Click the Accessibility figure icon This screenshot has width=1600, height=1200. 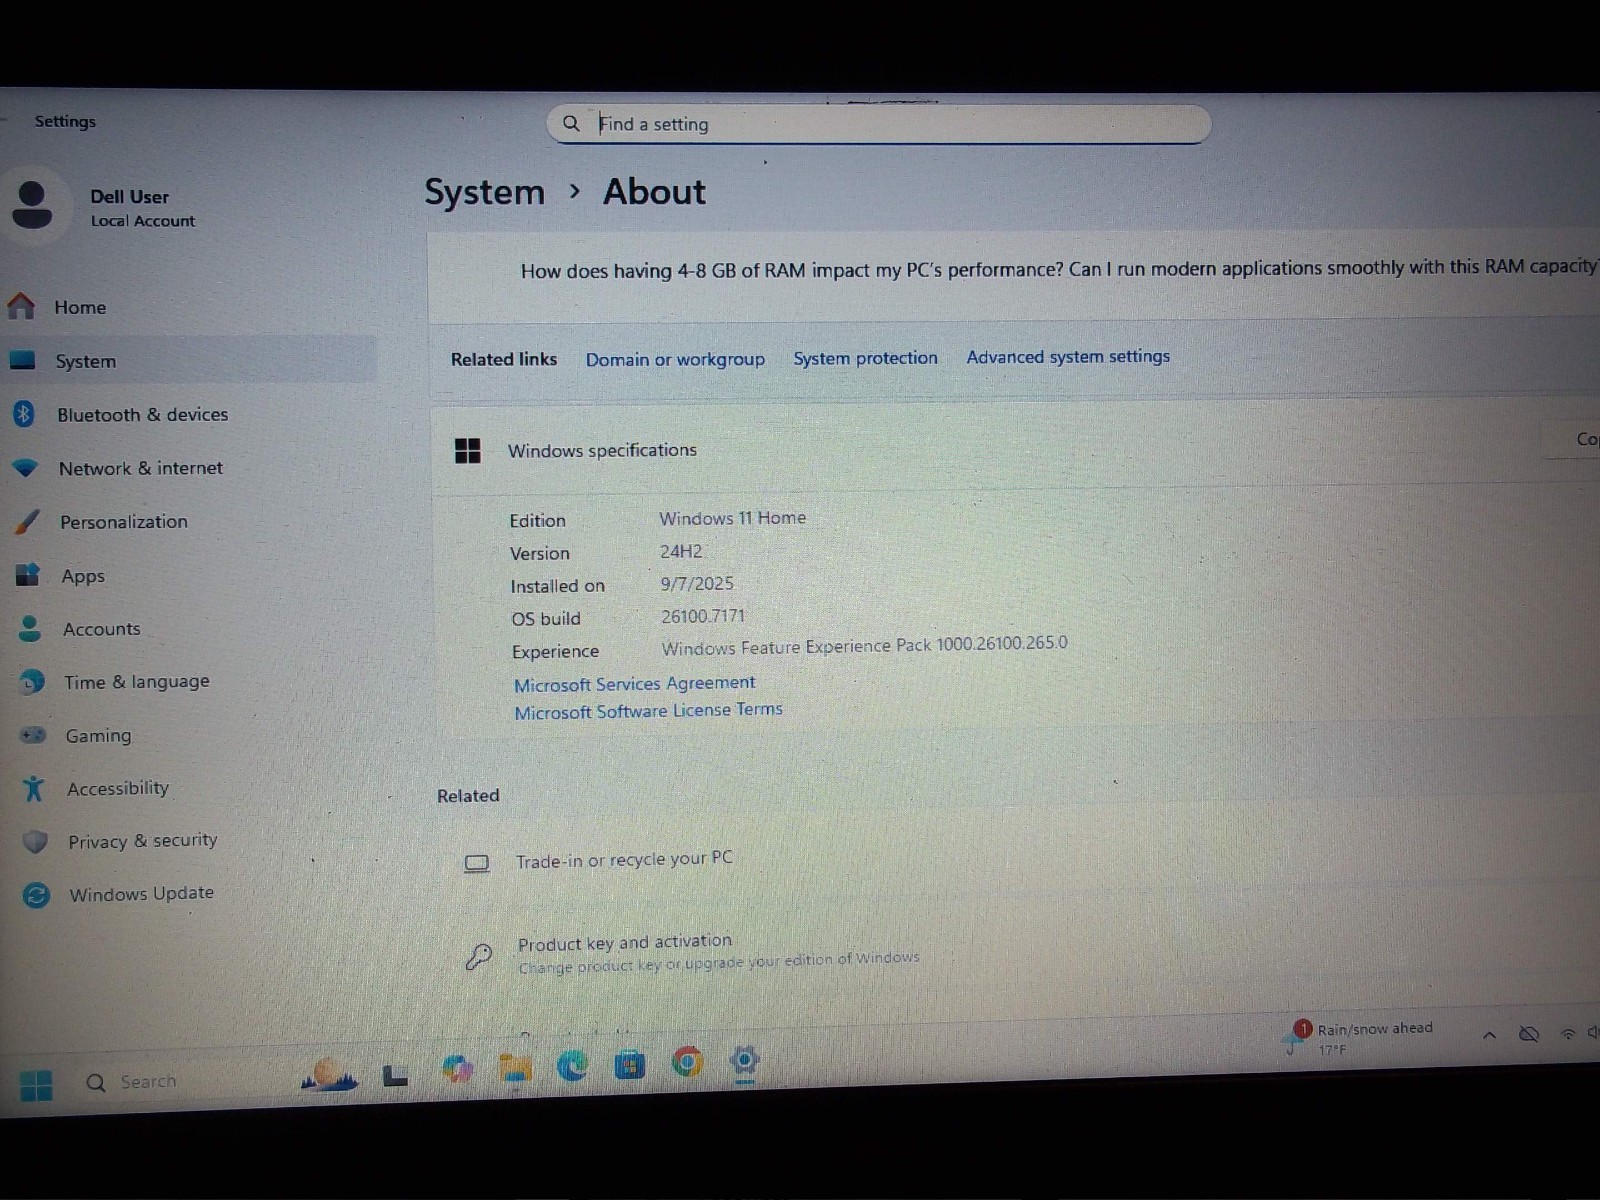click(34, 788)
